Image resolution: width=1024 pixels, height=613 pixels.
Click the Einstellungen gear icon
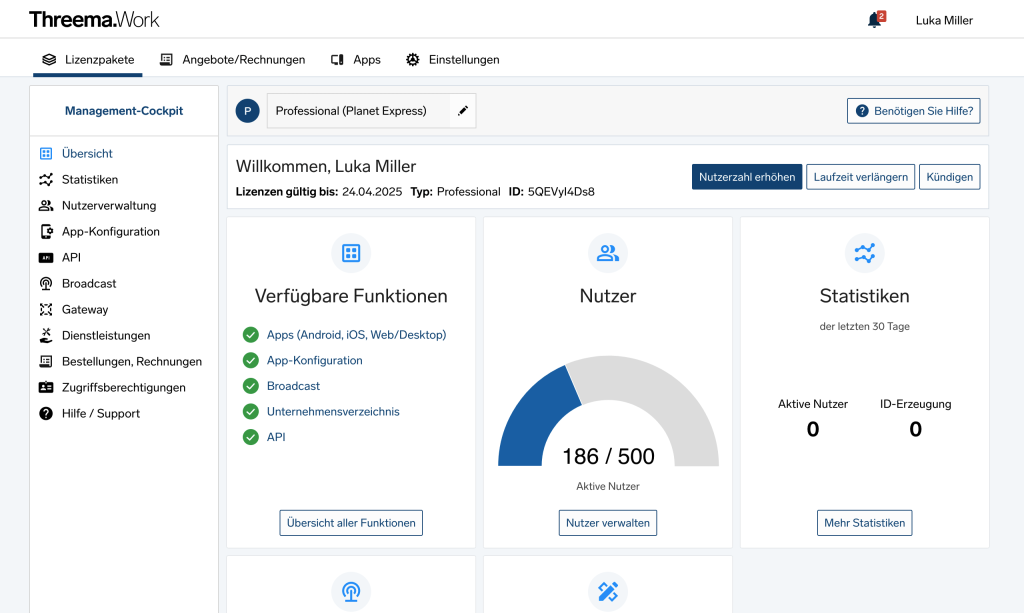[x=413, y=59]
